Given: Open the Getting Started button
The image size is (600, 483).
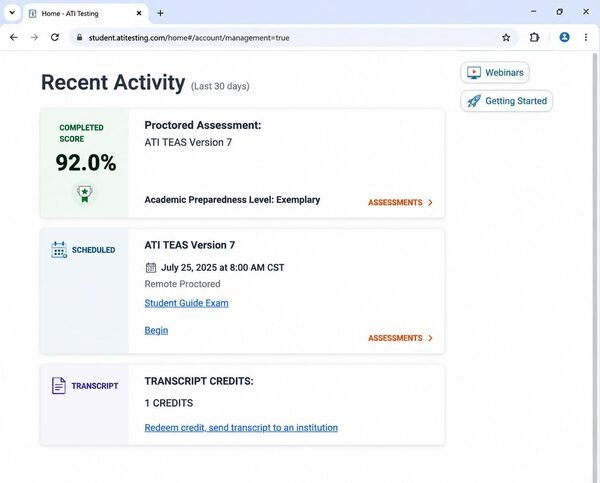Looking at the screenshot, I should point(506,101).
